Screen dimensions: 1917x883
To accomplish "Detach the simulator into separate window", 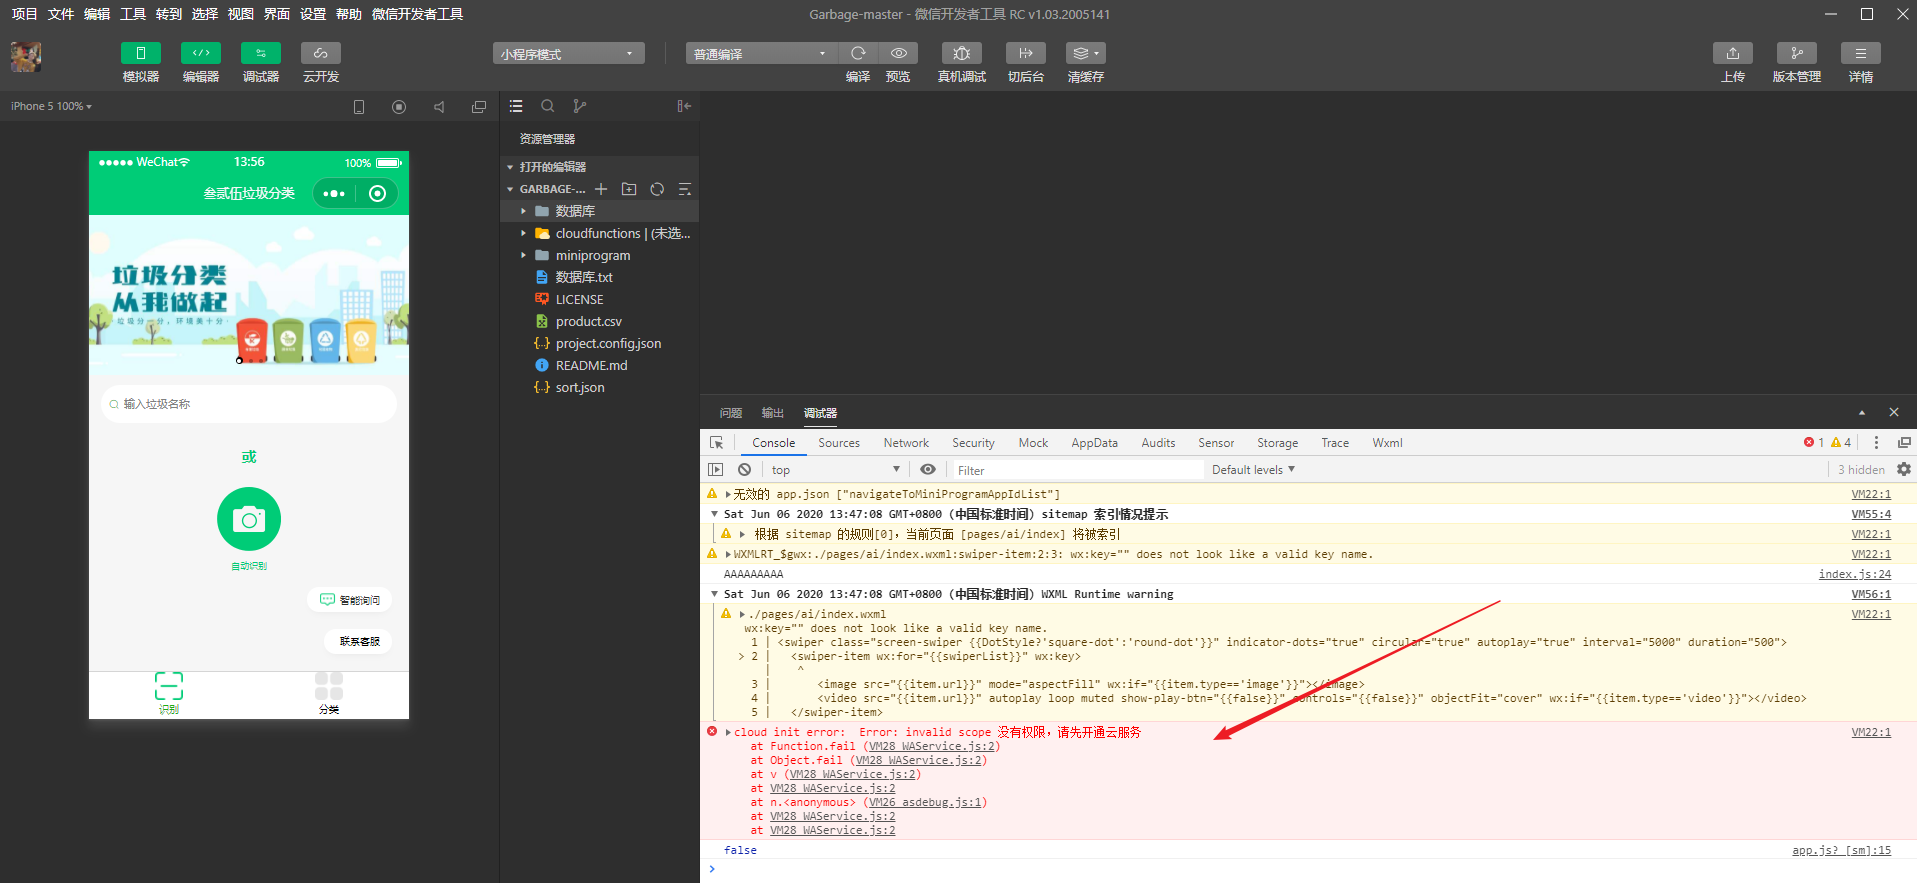I will click(479, 107).
